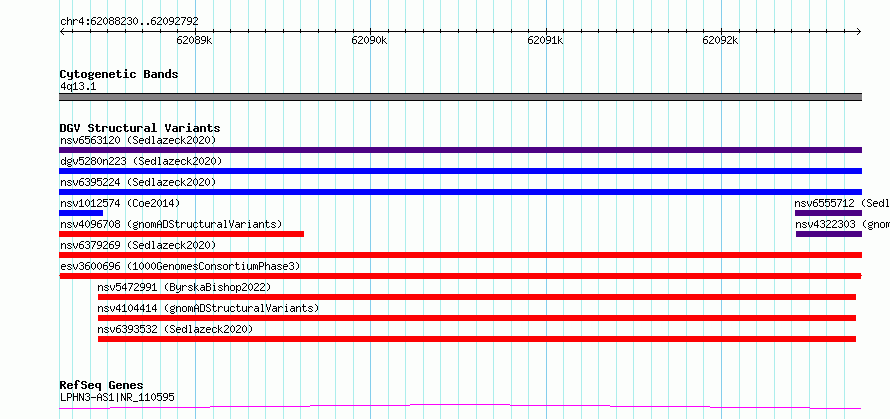This screenshot has width=890, height=419.
Task: Open the nsv1012574 (Coe2014) label
Action: pos(120,203)
